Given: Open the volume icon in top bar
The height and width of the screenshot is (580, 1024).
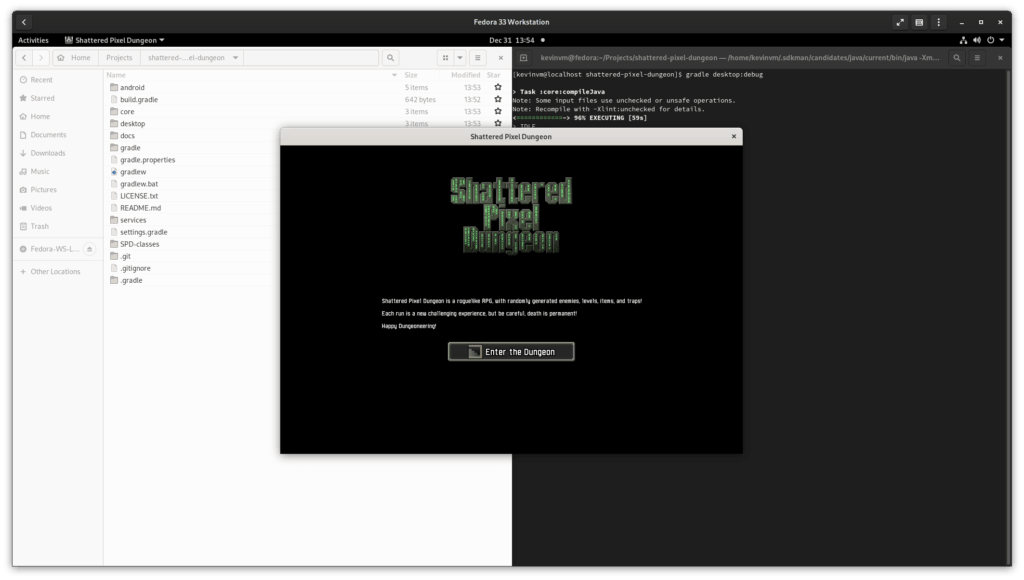Looking at the screenshot, I should click(976, 40).
